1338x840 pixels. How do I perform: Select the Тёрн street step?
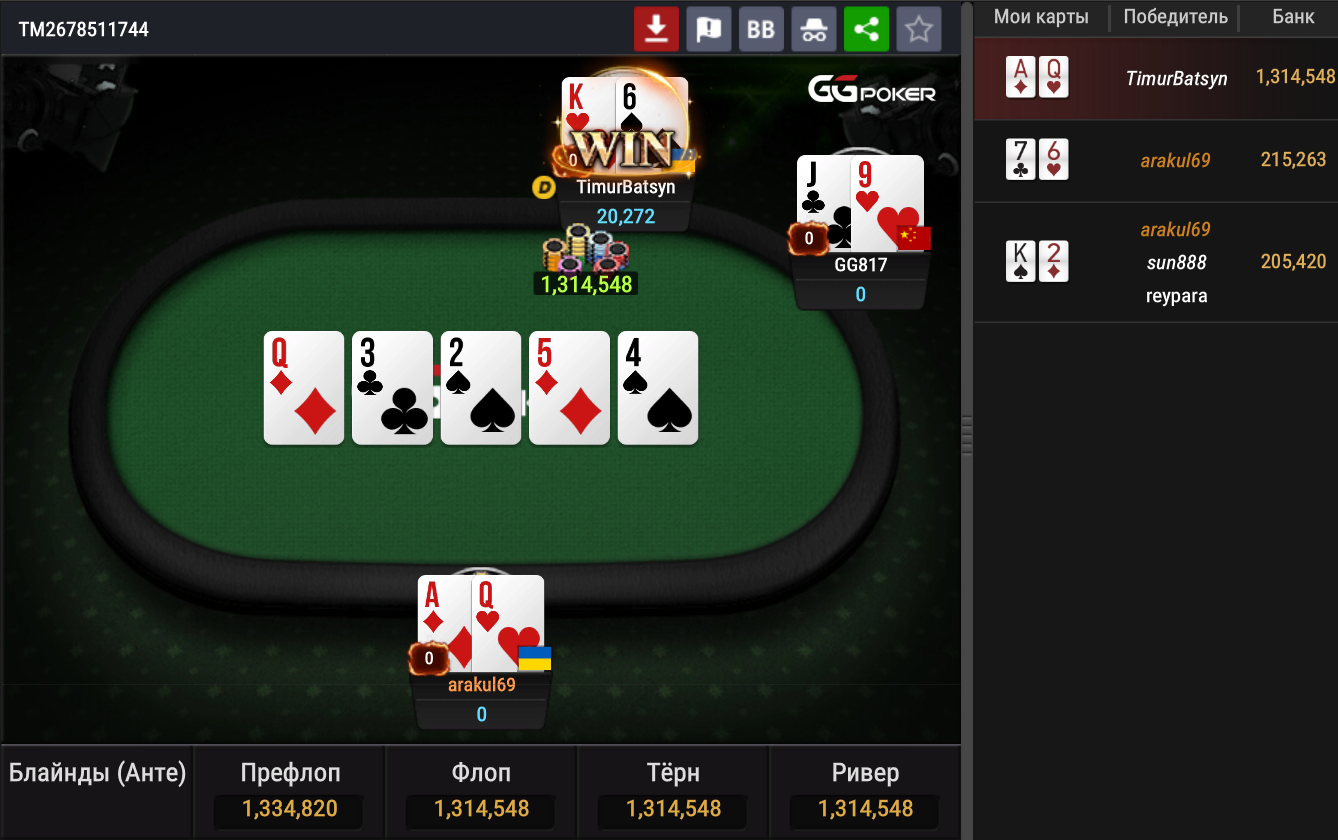673,792
